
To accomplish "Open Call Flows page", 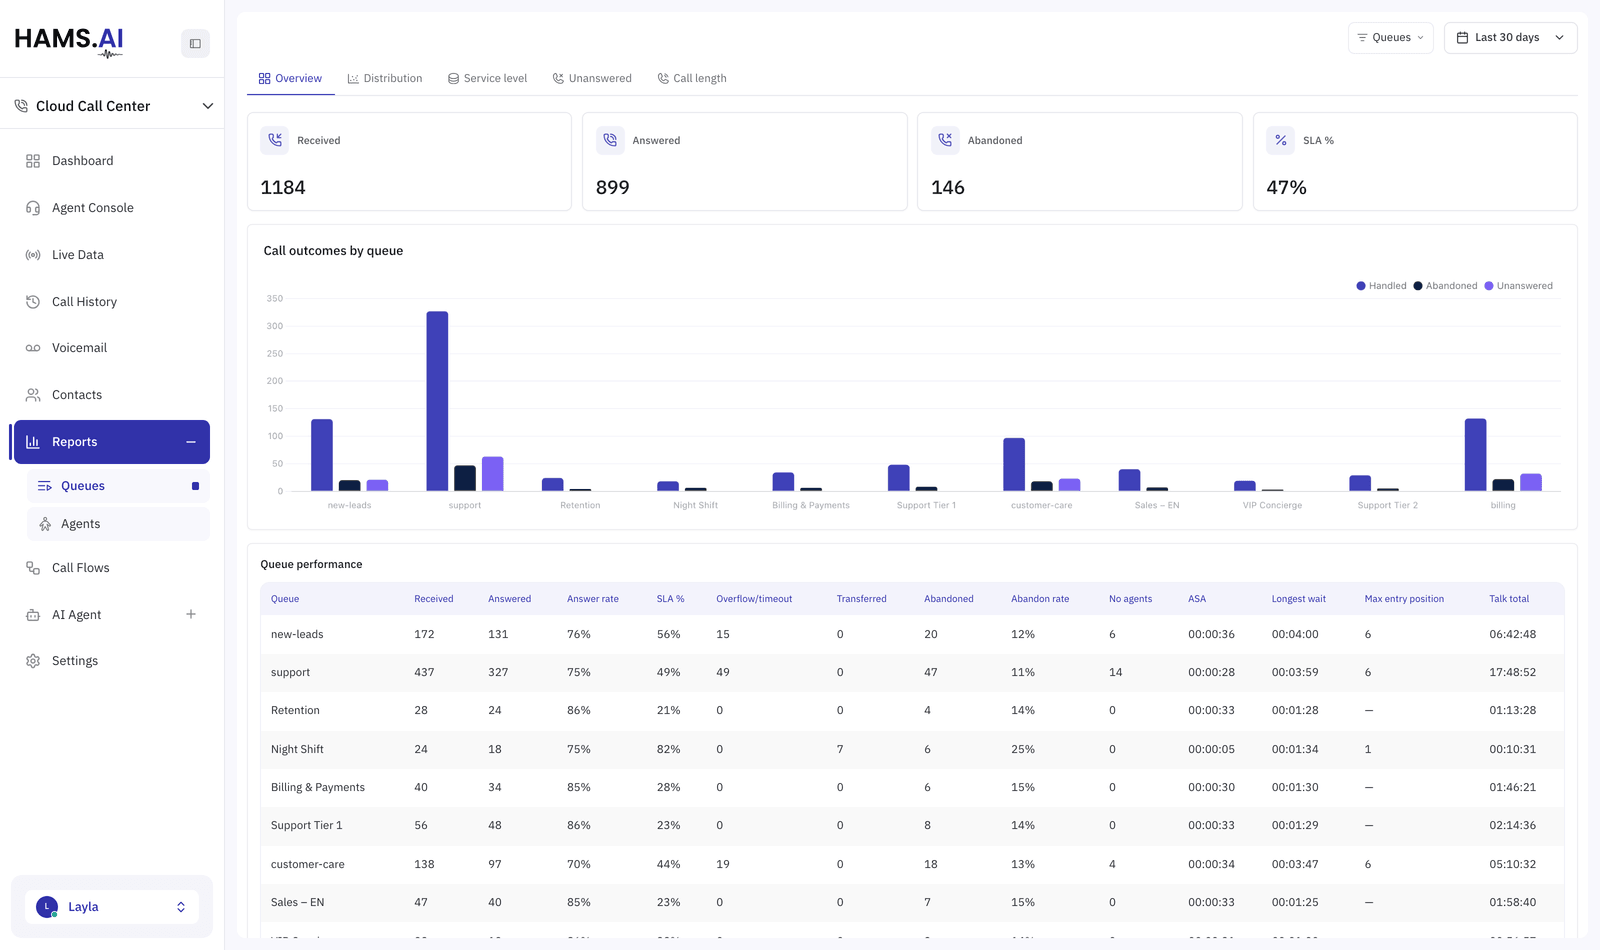I will click(x=112, y=568).
